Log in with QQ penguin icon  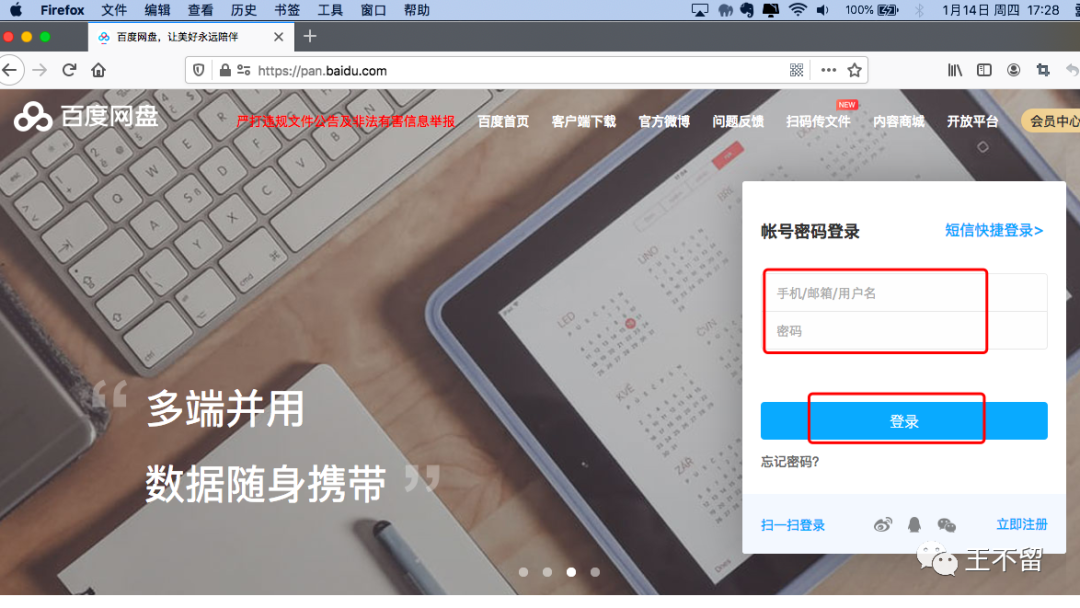point(914,525)
